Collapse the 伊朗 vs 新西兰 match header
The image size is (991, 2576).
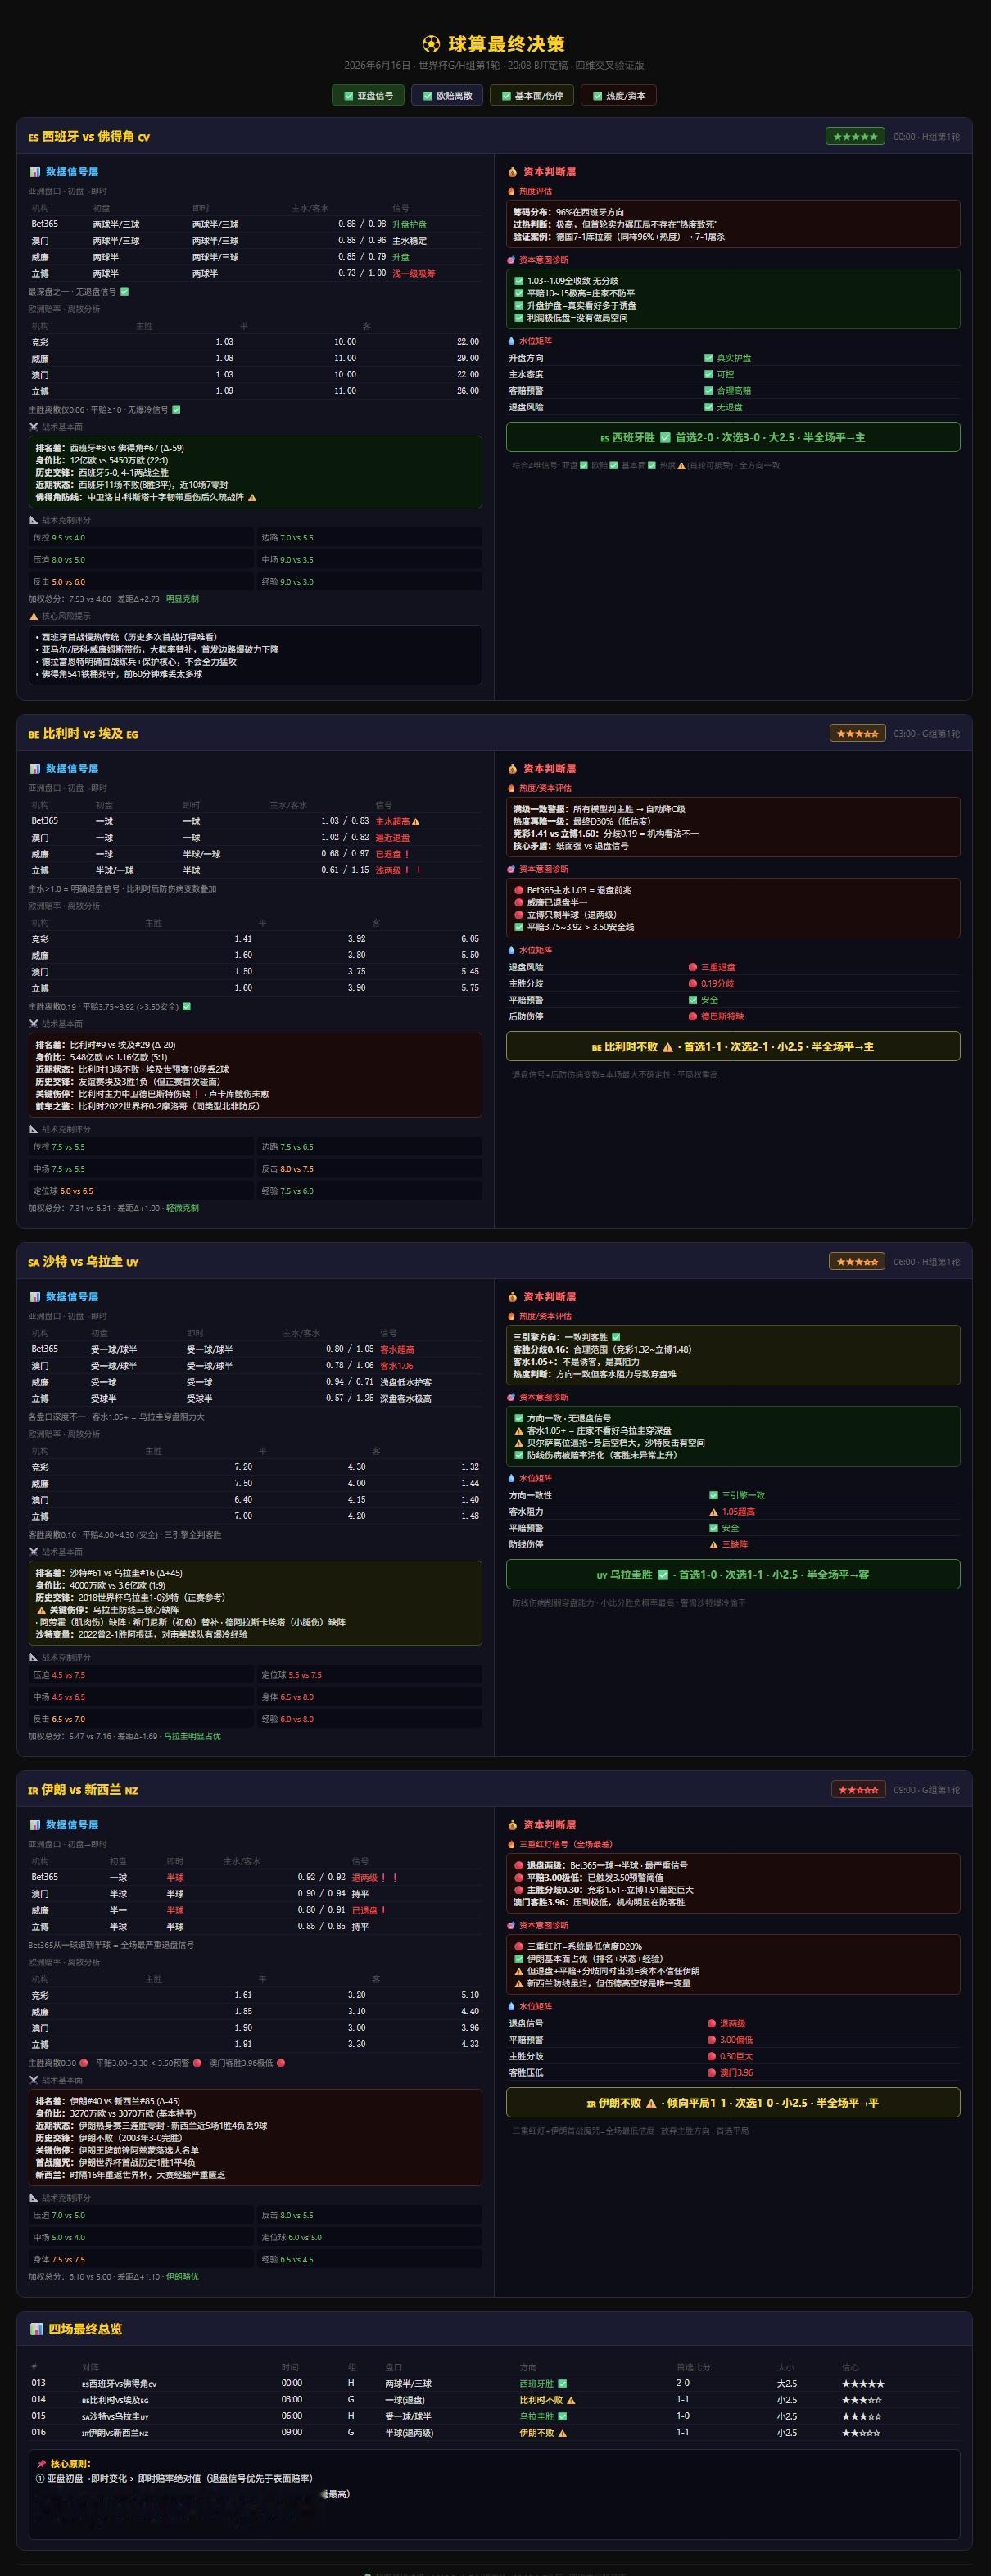coord(494,1789)
